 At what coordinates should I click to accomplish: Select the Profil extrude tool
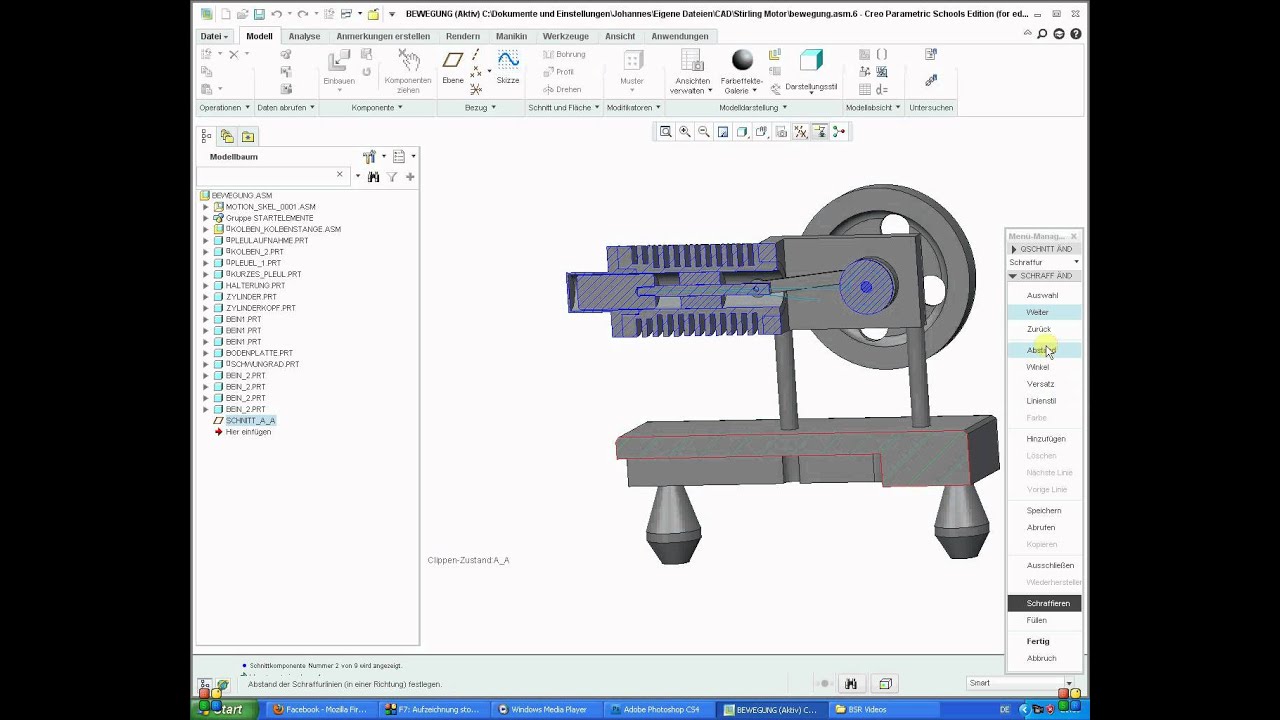click(559, 72)
